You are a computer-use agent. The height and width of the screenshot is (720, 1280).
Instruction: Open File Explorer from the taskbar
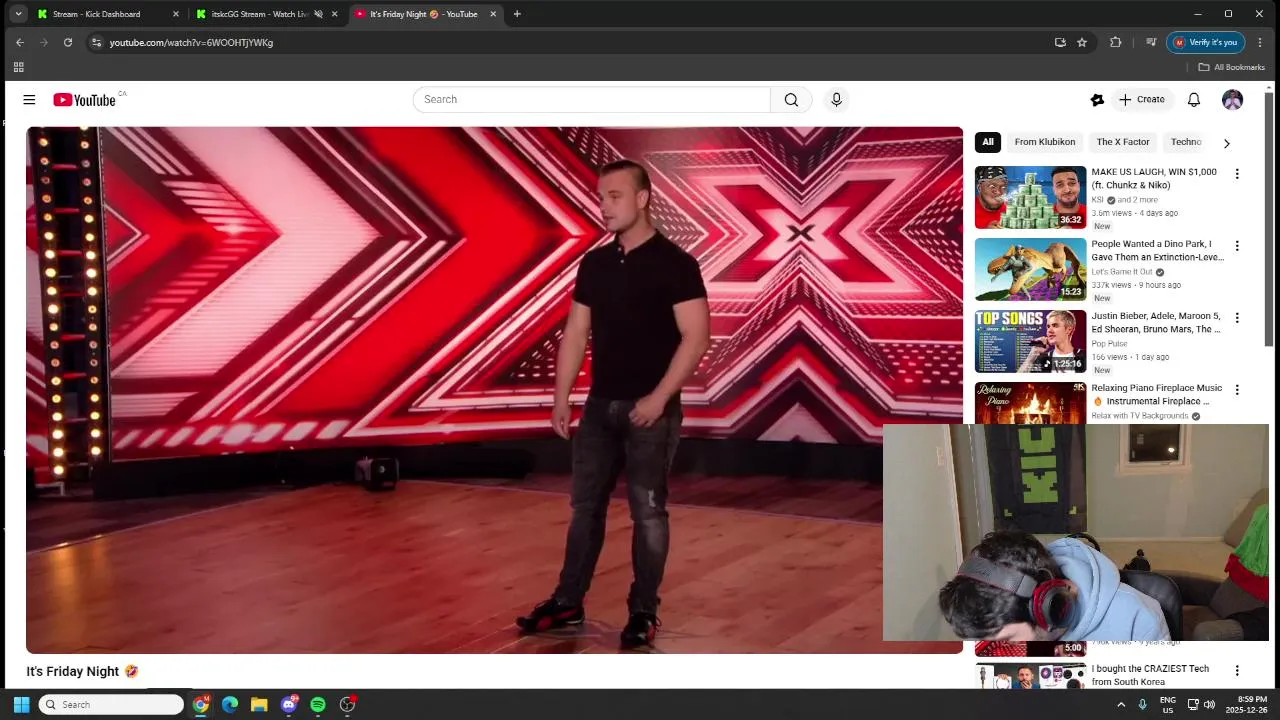[x=259, y=705]
